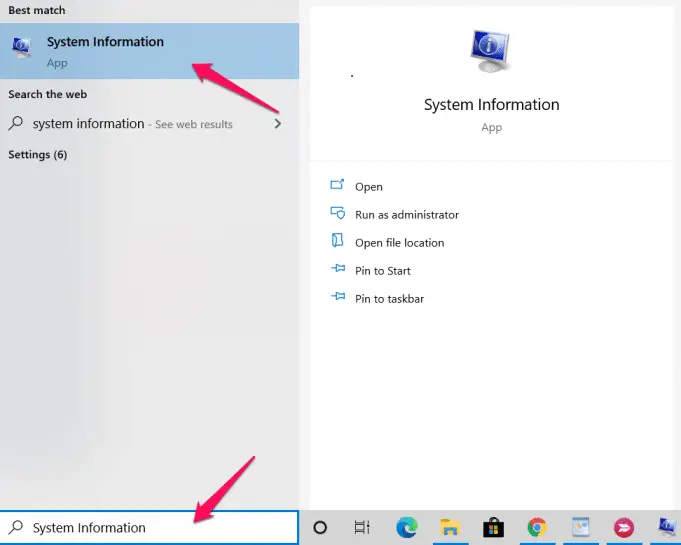Launch Google Chrome from the taskbar
The width and height of the screenshot is (681, 545).
click(x=537, y=528)
